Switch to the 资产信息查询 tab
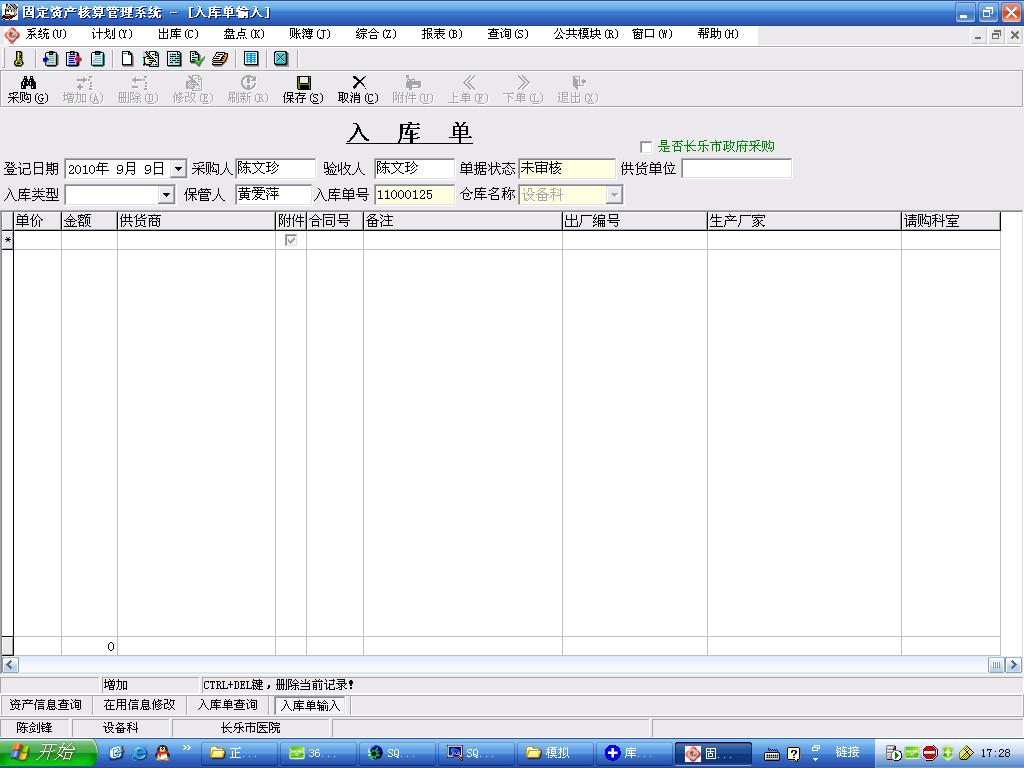This screenshot has width=1024, height=768. pyautogui.click(x=45, y=705)
